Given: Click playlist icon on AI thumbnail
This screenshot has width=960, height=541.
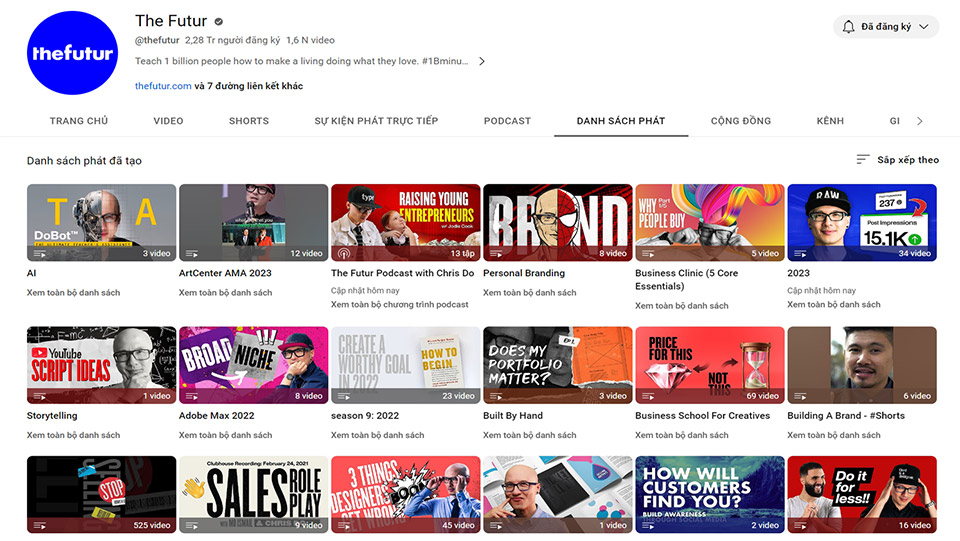Looking at the screenshot, I should tap(38, 254).
